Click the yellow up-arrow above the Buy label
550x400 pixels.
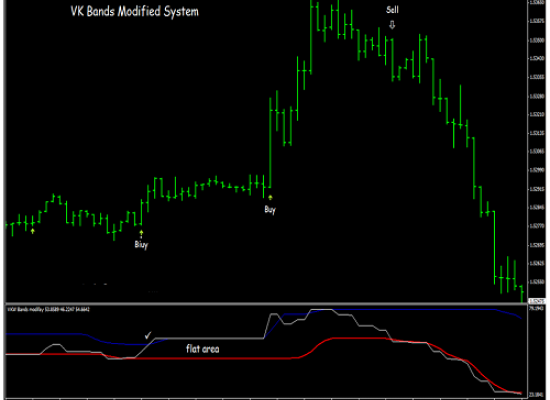click(270, 198)
